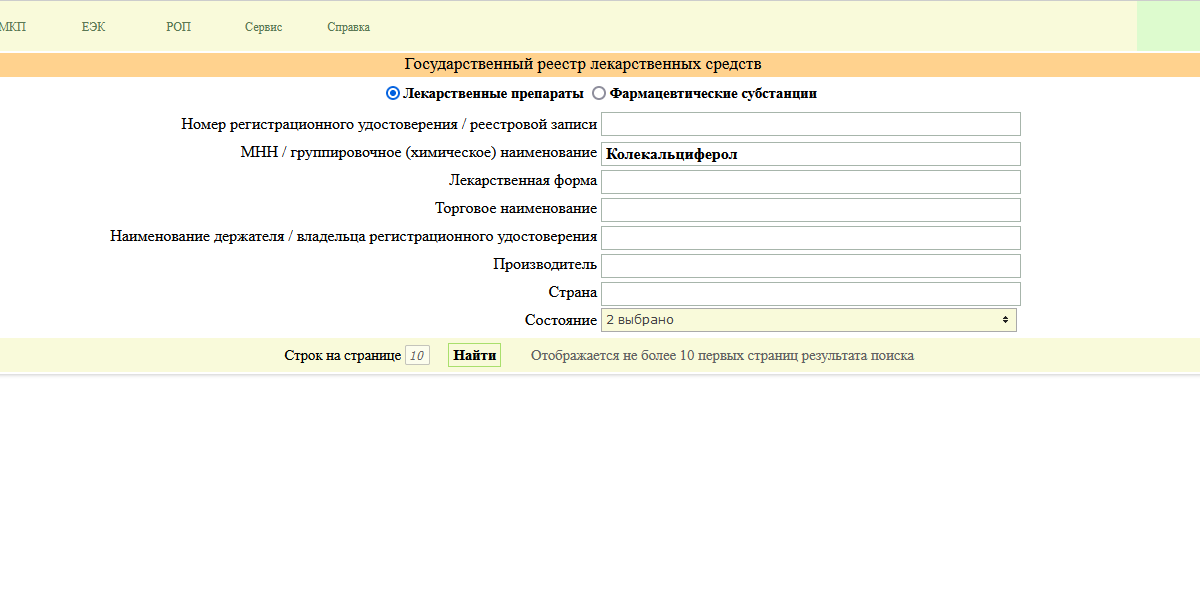The height and width of the screenshot is (600, 1200).
Task: Open the РОП menu item
Action: (178, 27)
